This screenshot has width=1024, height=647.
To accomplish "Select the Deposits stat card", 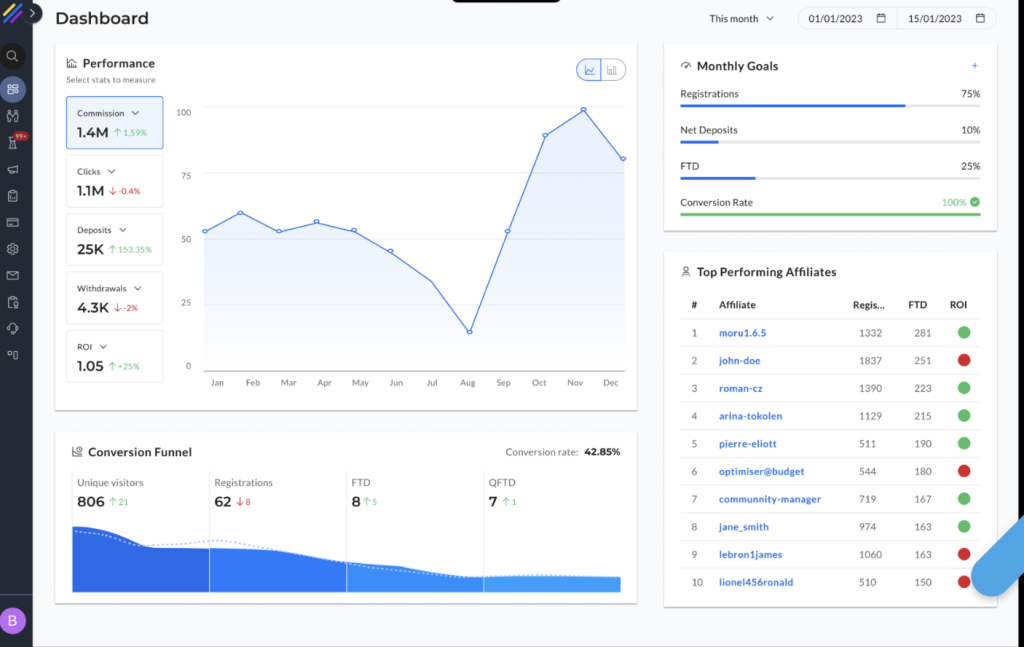I will pos(114,240).
